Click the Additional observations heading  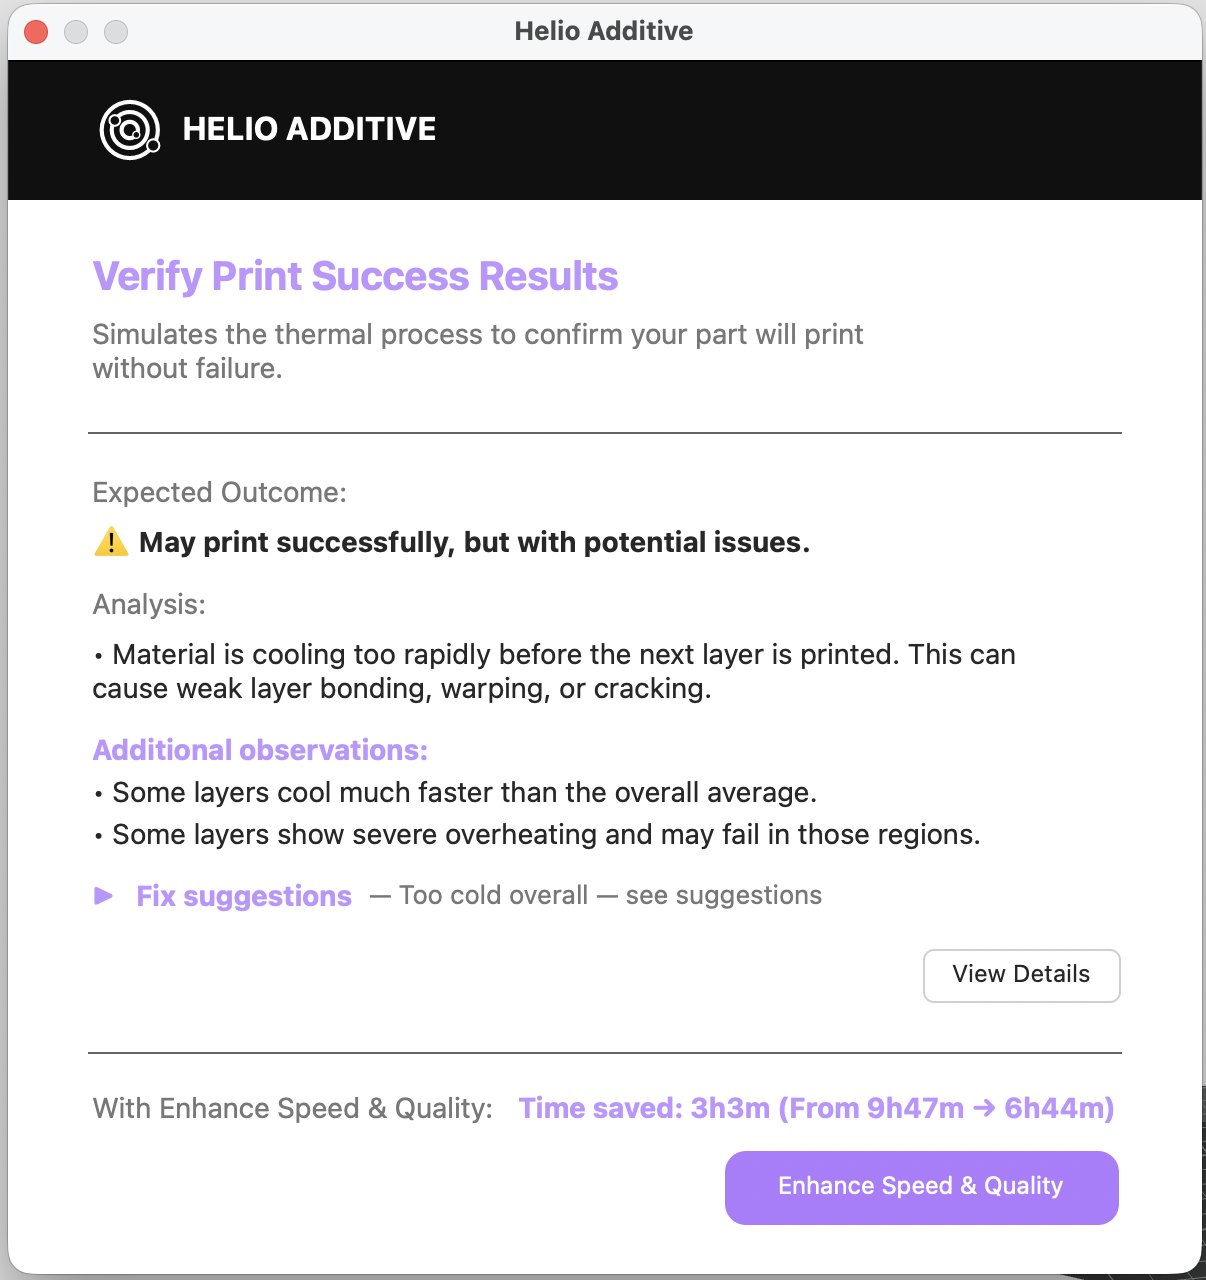point(260,749)
